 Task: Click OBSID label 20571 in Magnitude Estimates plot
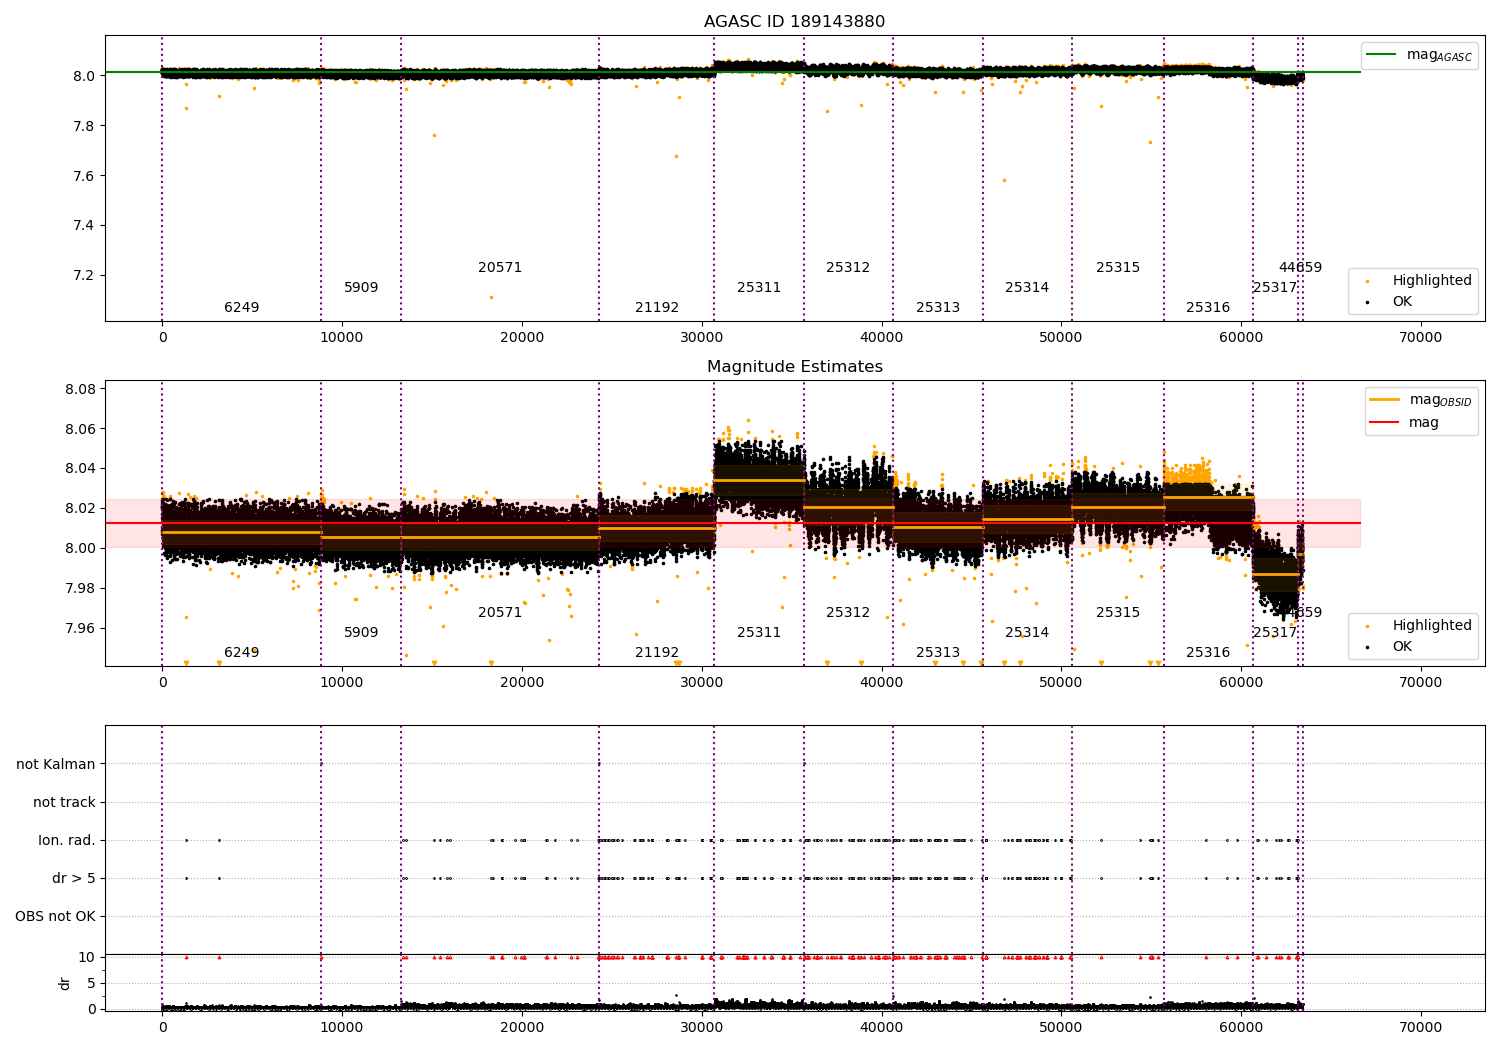(500, 613)
